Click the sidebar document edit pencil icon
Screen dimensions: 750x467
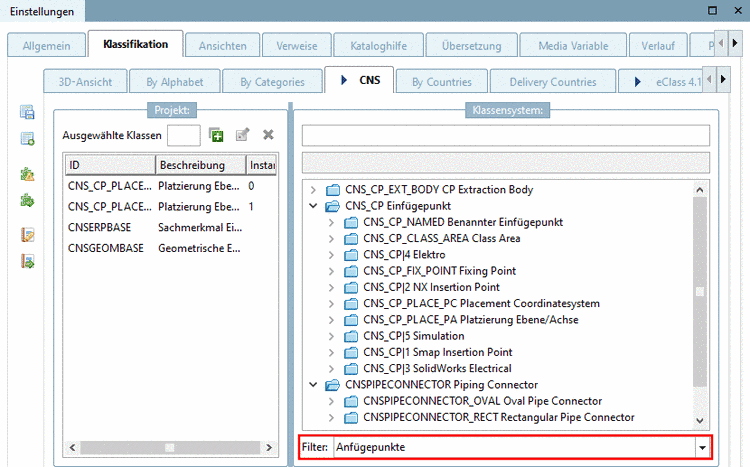pos(27,235)
